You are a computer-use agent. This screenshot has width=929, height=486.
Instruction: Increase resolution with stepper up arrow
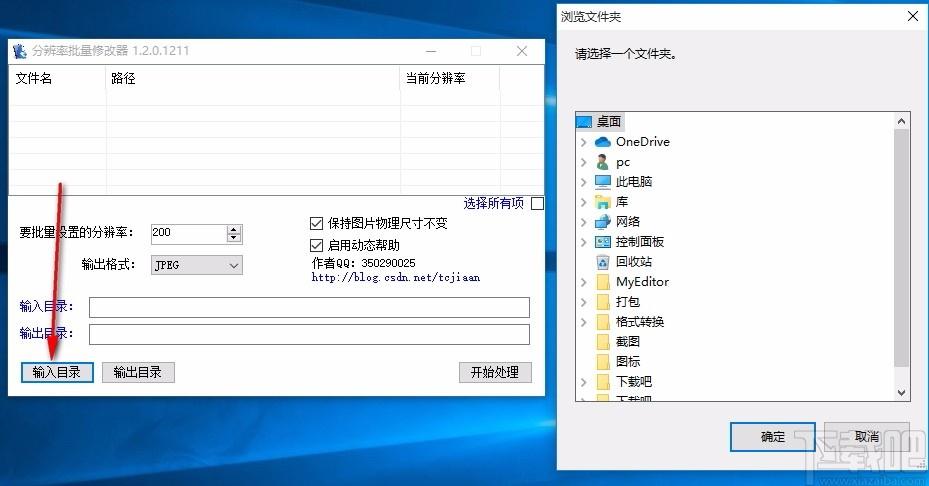[234, 229]
